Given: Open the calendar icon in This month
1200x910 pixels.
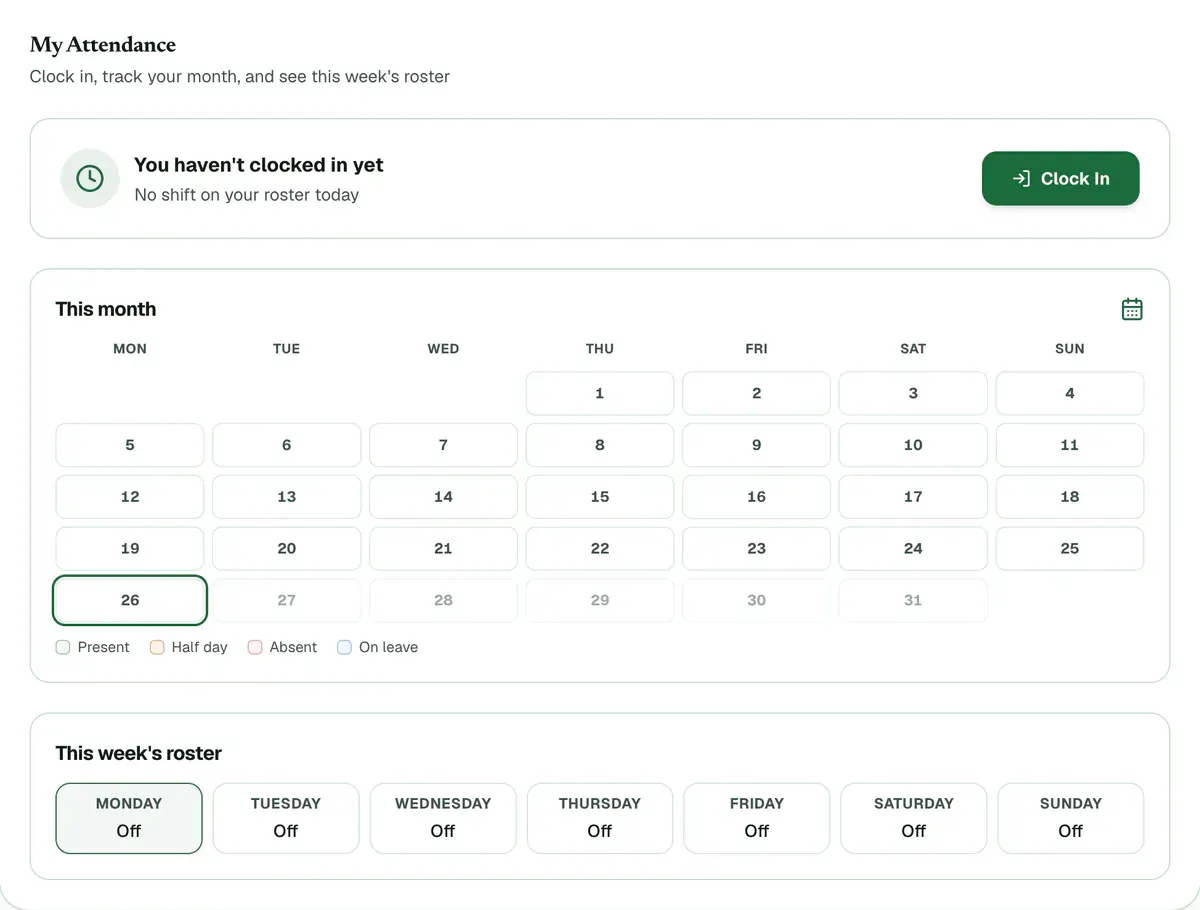Looking at the screenshot, I should coord(1132,309).
